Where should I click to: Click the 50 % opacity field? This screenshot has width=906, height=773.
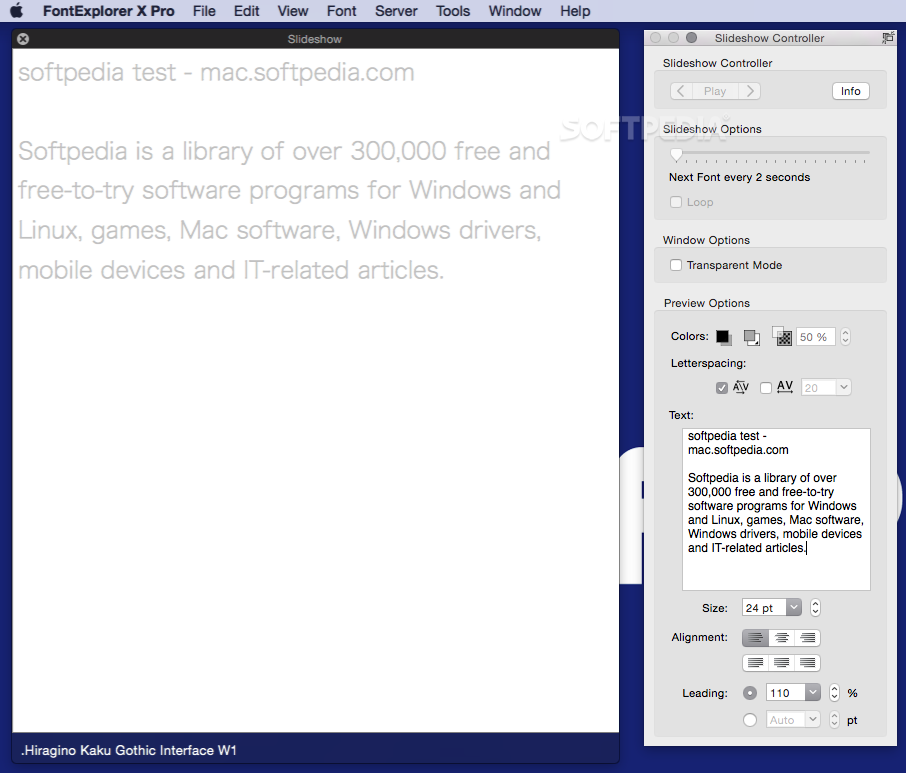point(815,337)
